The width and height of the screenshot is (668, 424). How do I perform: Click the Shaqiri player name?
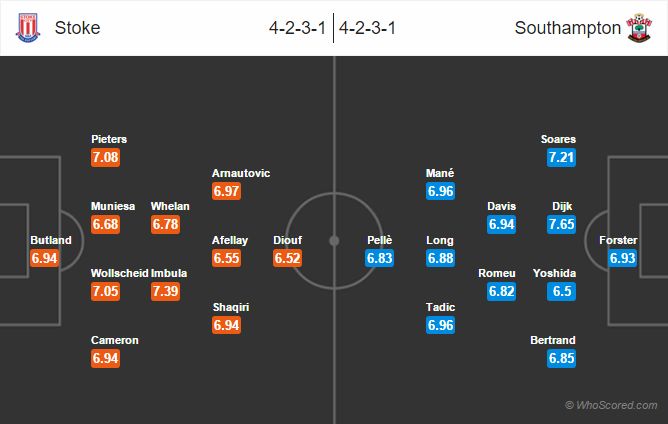click(230, 306)
